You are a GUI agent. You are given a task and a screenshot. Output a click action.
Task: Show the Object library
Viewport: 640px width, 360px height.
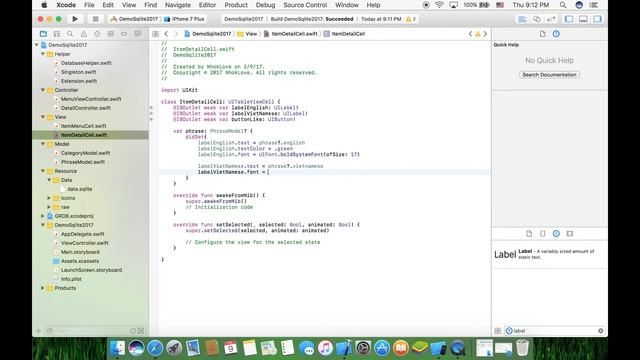click(x=556, y=233)
